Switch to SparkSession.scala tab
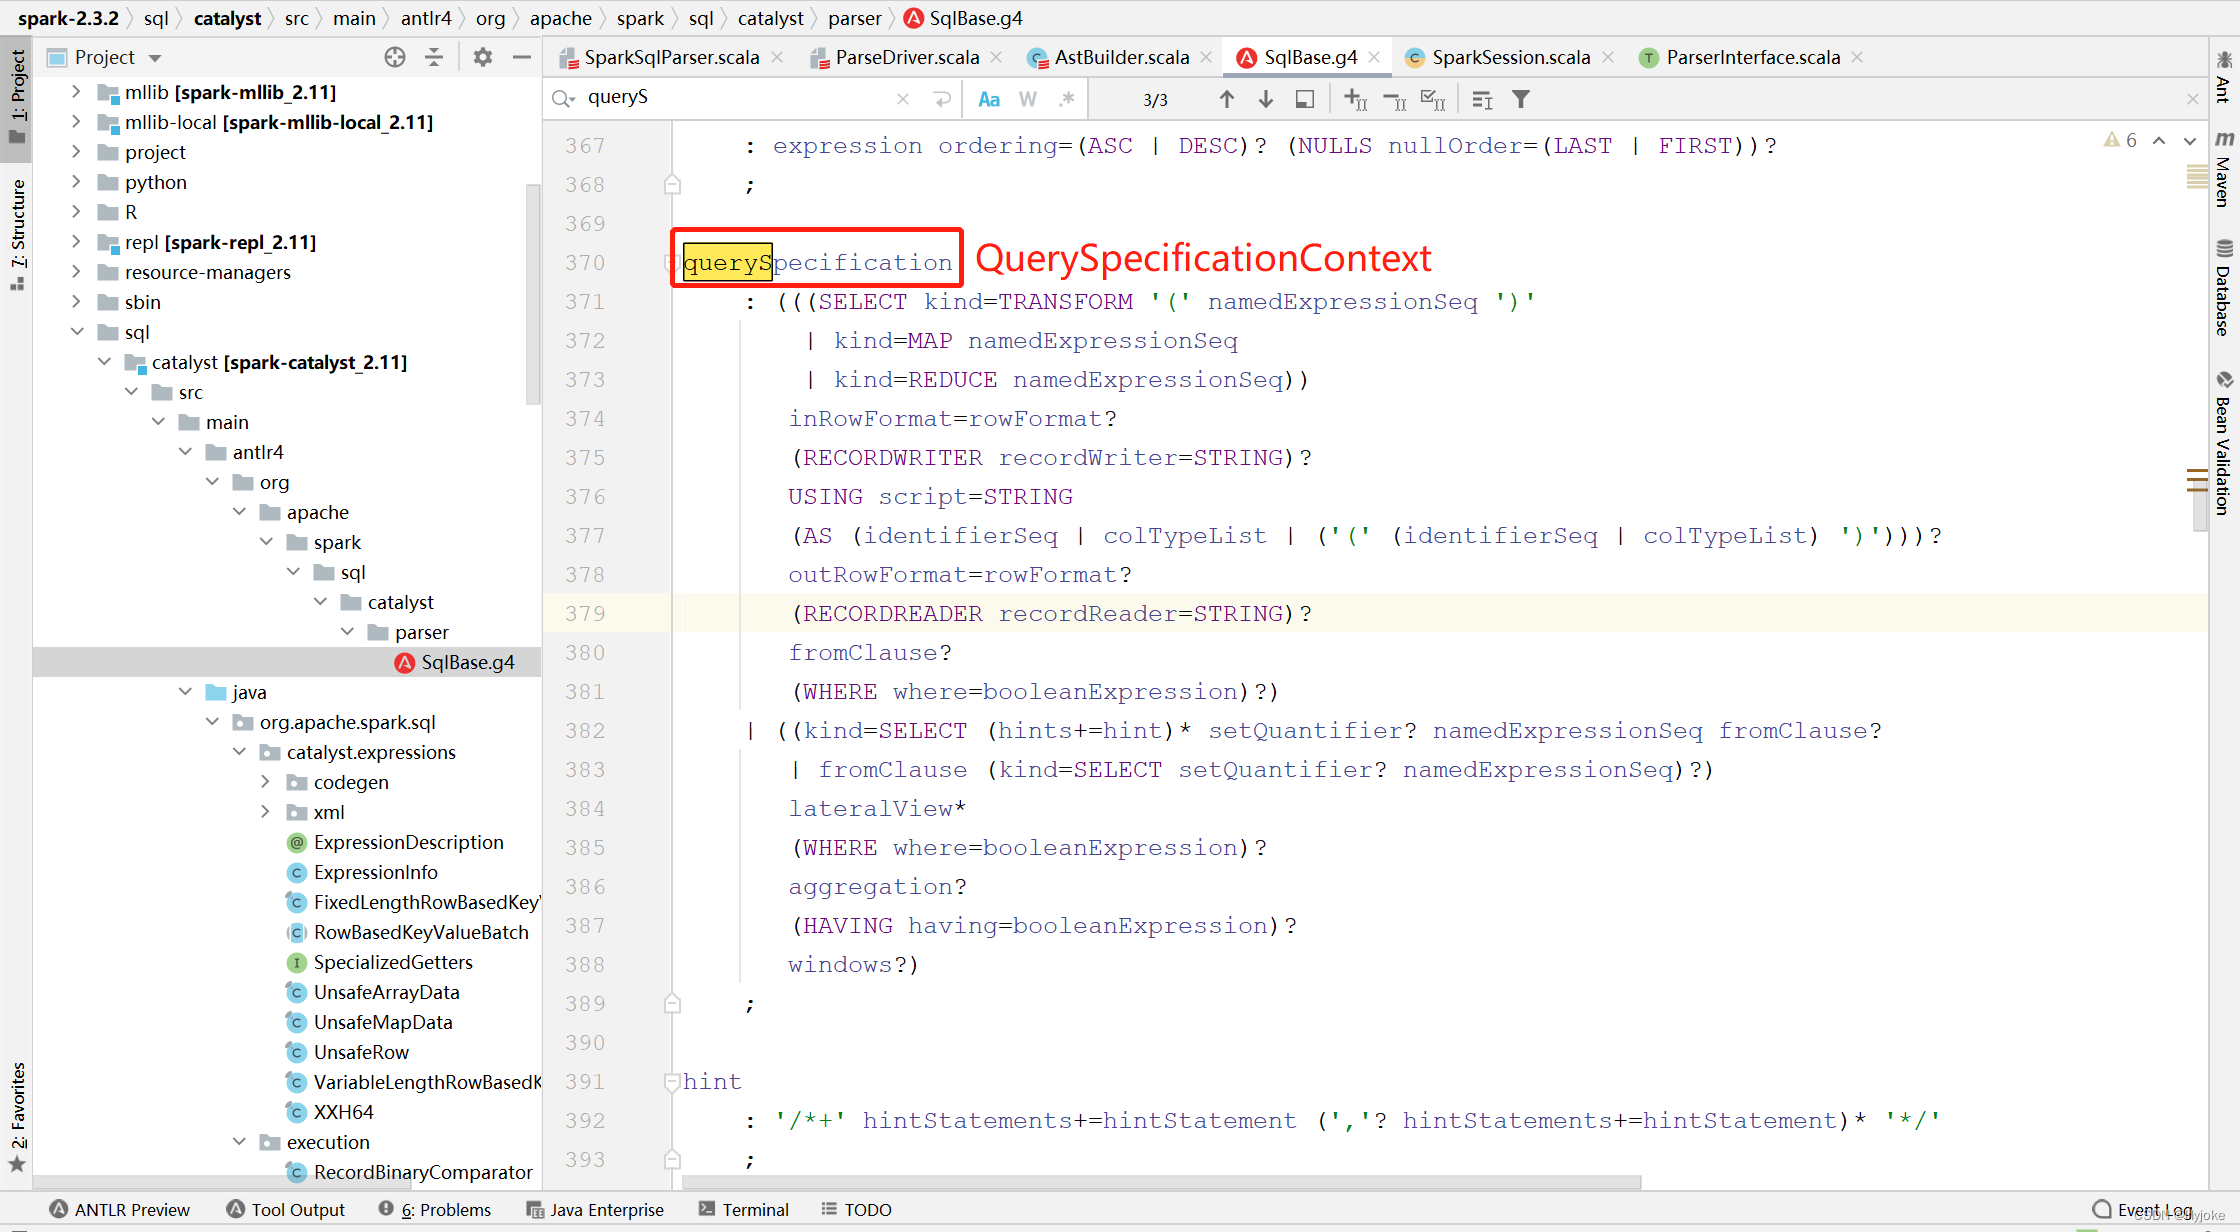Viewport: 2240px width, 1232px height. (x=1510, y=58)
